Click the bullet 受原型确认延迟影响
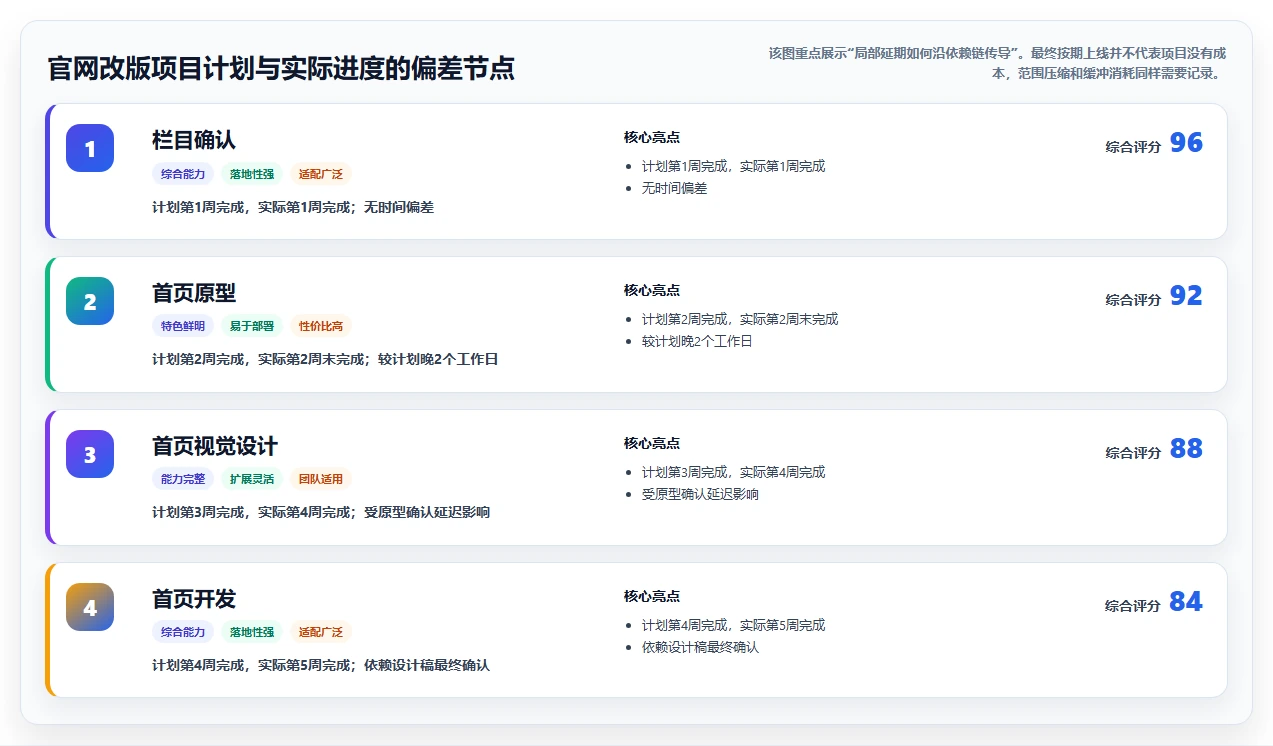 tap(700, 494)
